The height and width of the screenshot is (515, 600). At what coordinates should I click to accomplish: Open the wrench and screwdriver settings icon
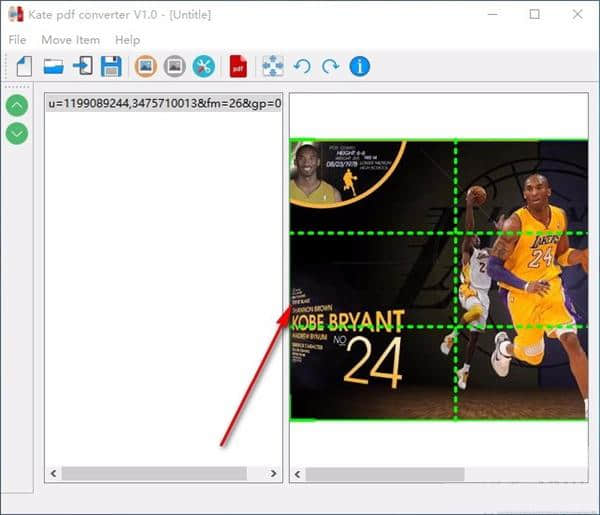coord(204,67)
